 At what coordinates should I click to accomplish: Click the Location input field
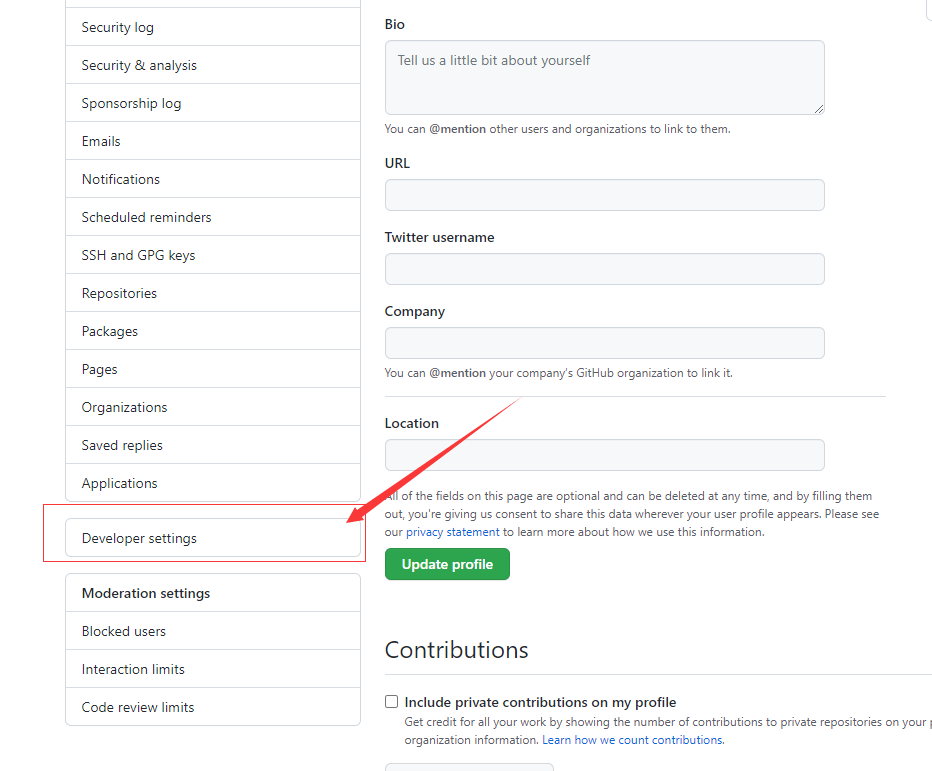click(x=604, y=455)
